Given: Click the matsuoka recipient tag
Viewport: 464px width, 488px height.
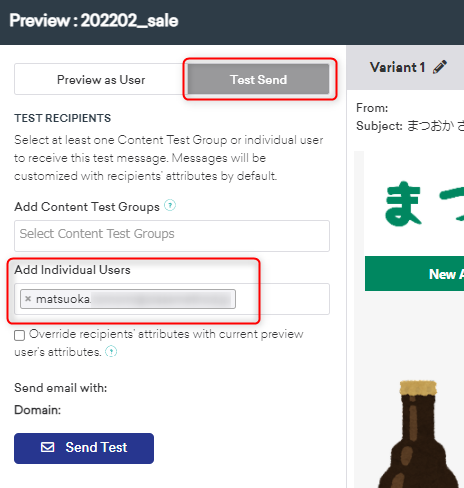Looking at the screenshot, I should point(128,299).
